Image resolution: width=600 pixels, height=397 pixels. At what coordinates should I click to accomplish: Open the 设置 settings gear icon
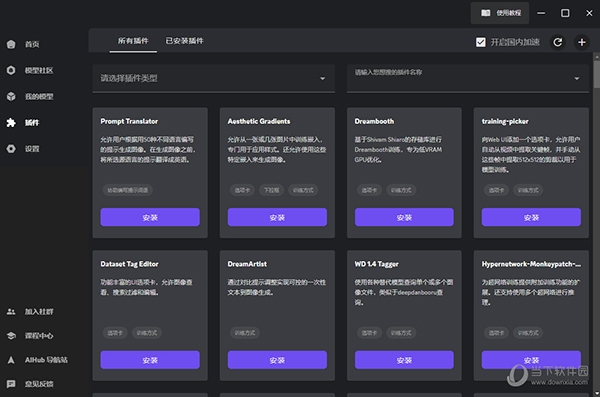(11, 149)
